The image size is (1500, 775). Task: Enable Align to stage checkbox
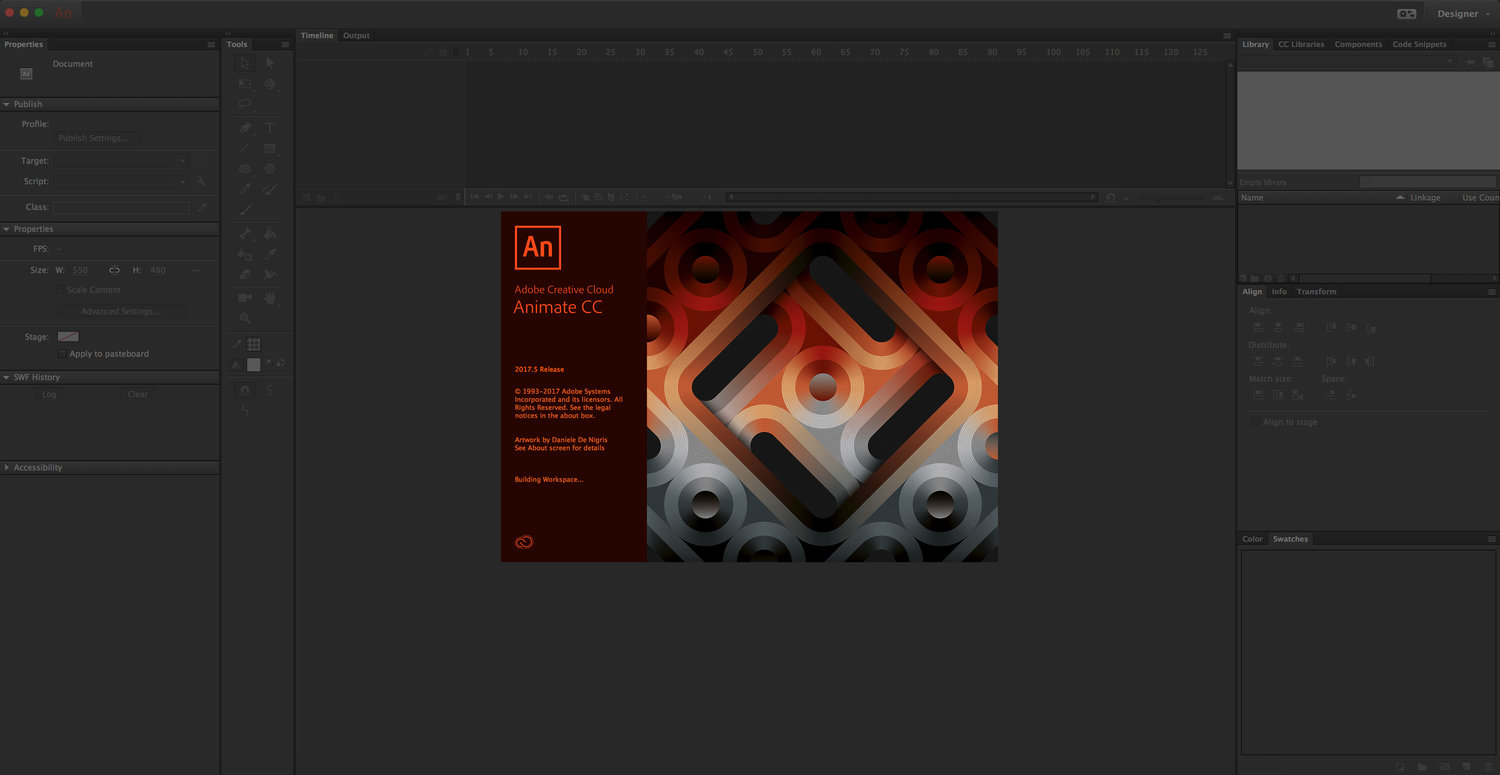click(x=1256, y=422)
